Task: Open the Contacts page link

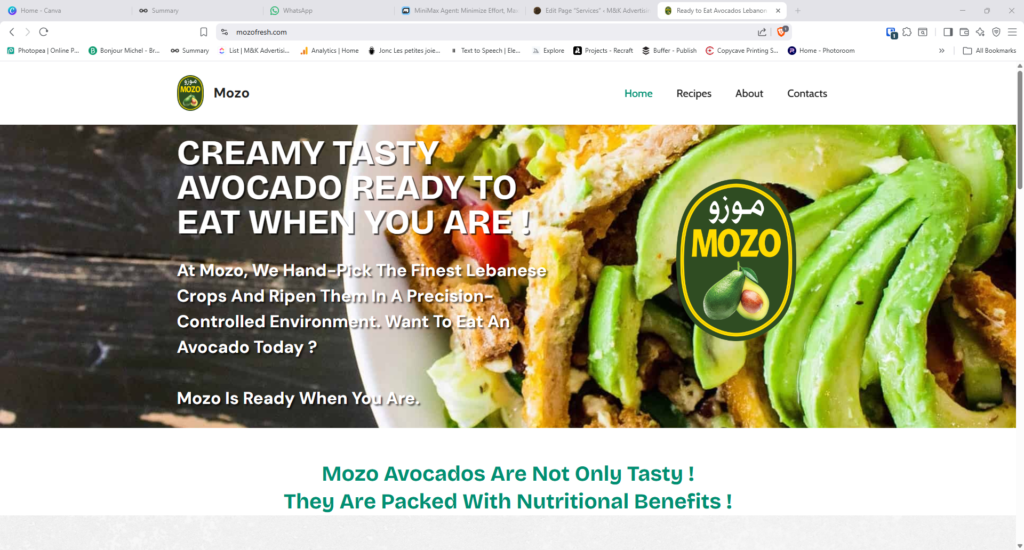Action: coord(807,93)
